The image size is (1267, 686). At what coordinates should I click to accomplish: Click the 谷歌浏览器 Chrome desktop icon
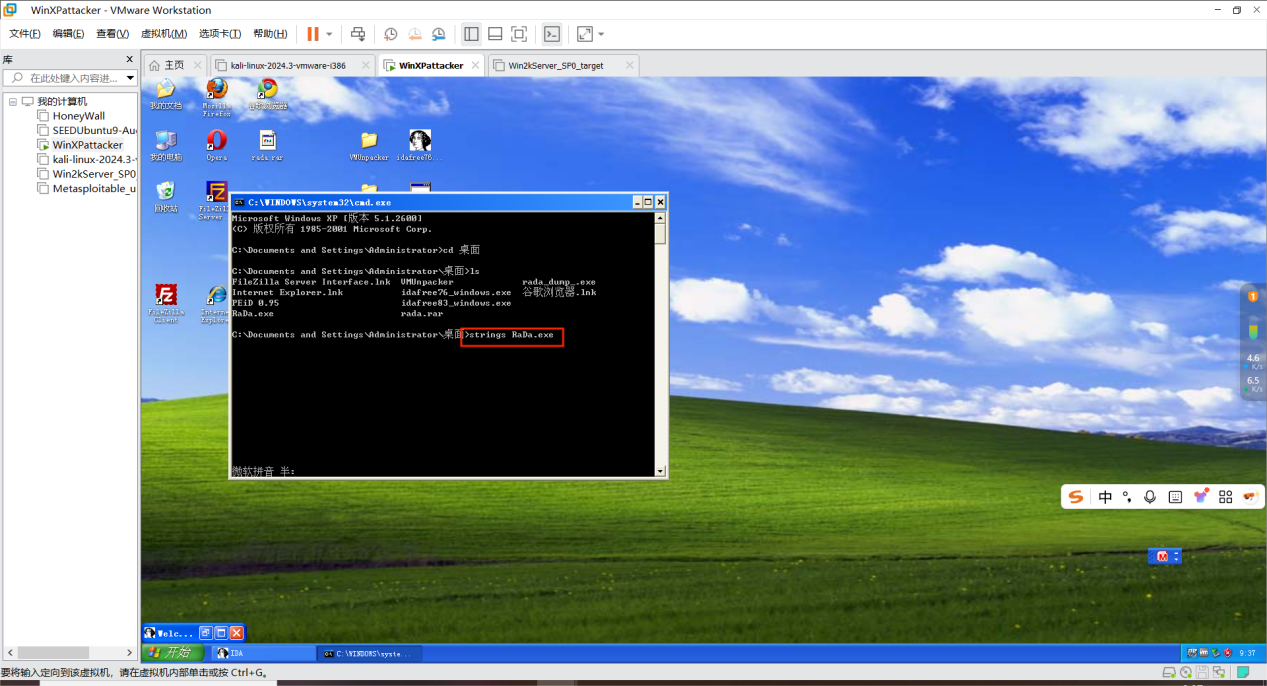pos(267,94)
